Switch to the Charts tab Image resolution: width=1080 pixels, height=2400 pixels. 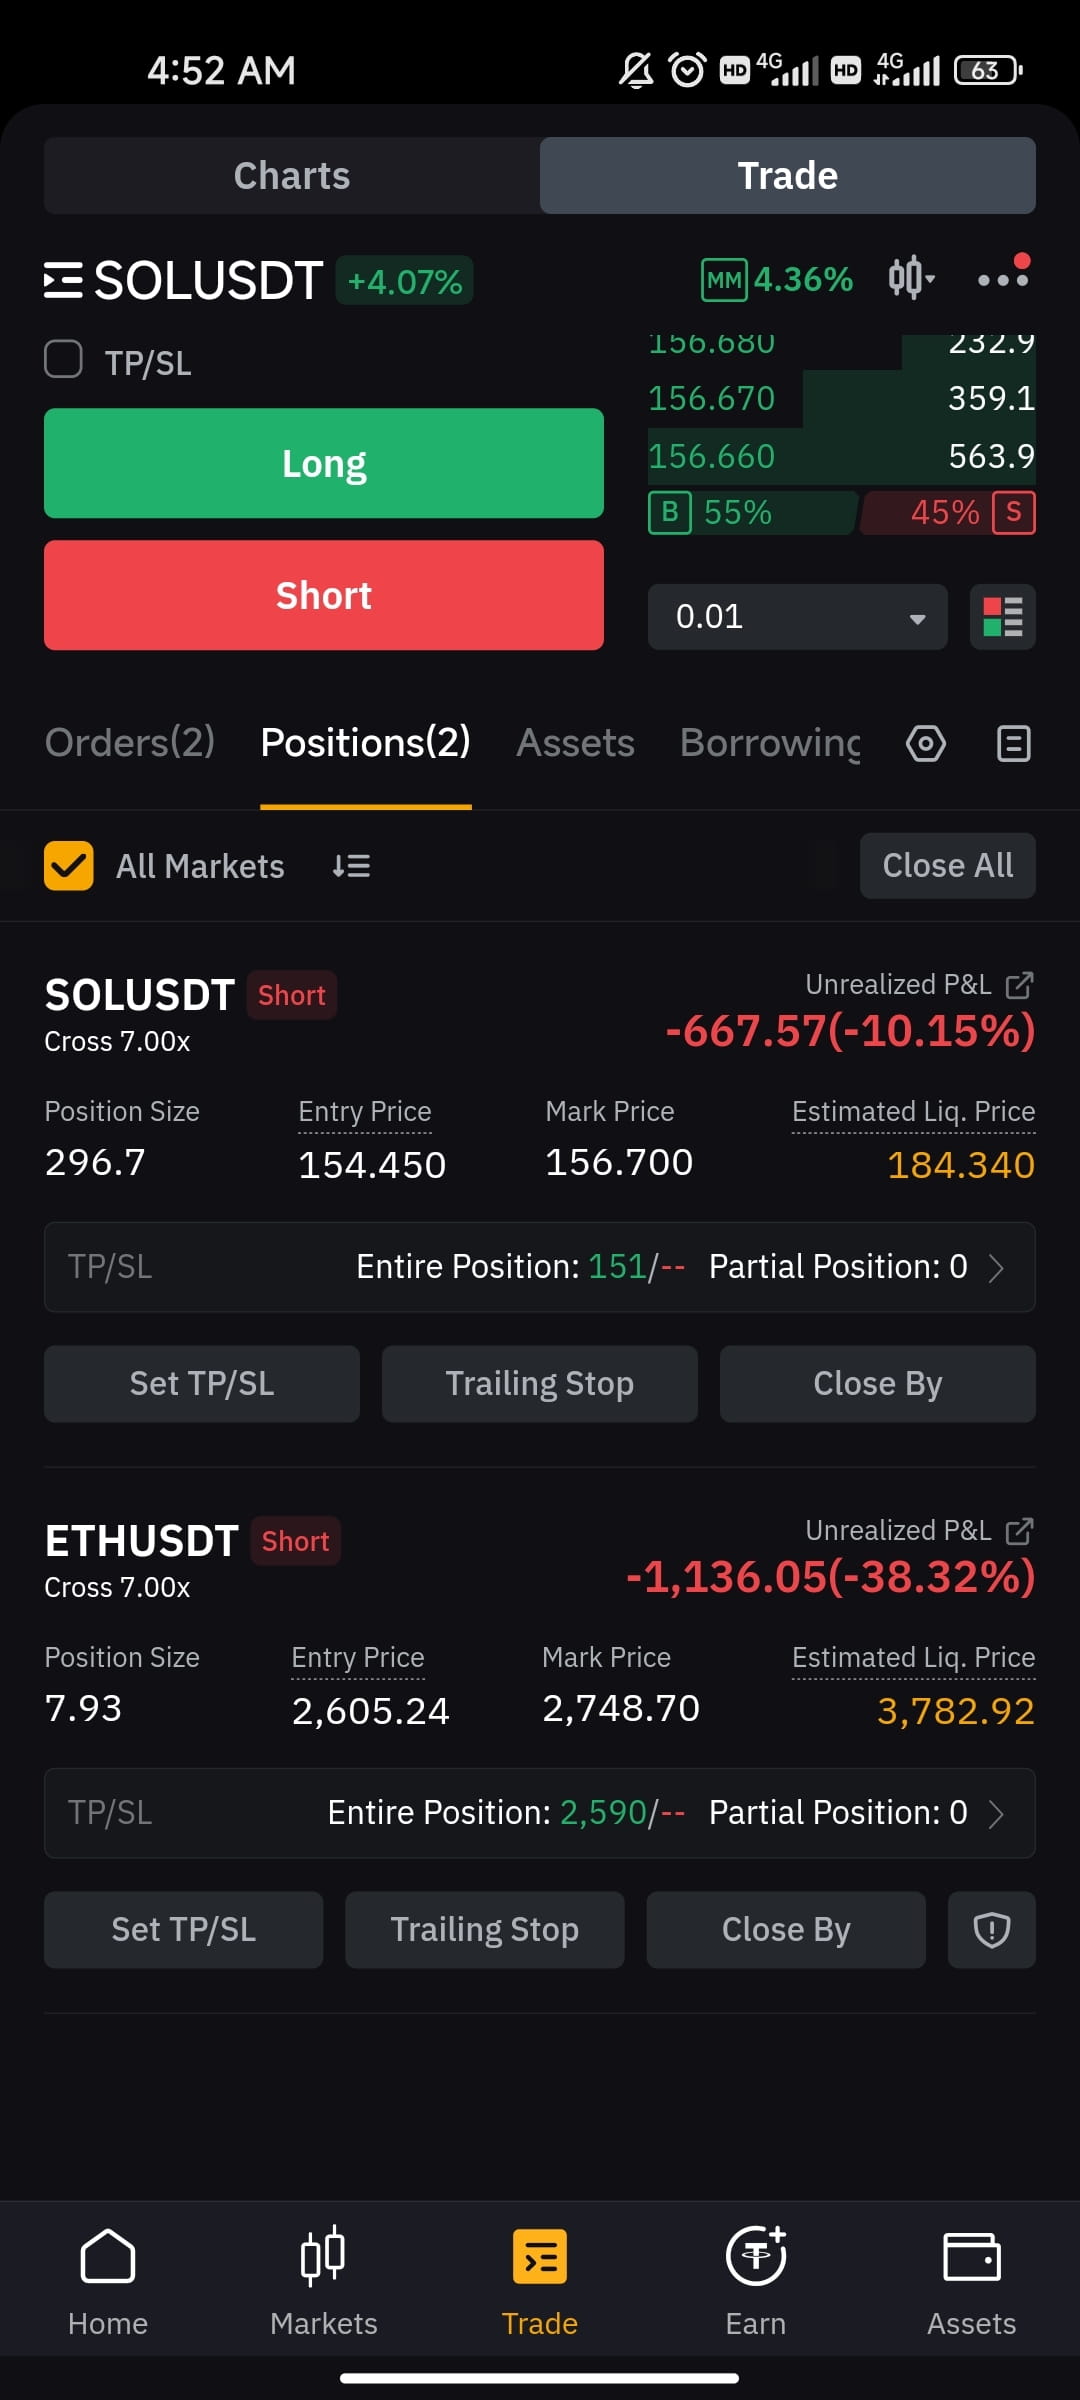(x=292, y=176)
